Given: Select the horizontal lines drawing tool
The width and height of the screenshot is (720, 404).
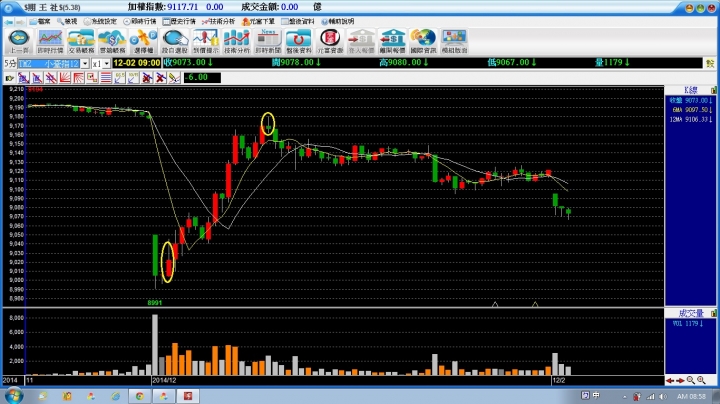Looking at the screenshot, I should 106,78.
